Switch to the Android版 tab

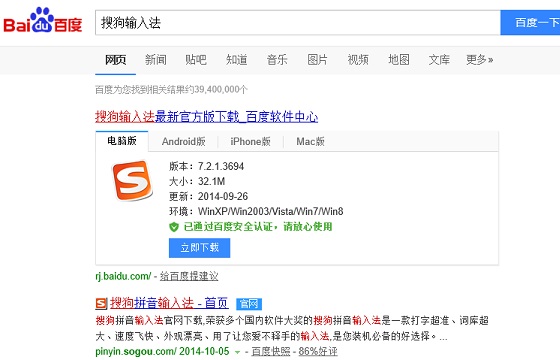pyautogui.click(x=184, y=141)
